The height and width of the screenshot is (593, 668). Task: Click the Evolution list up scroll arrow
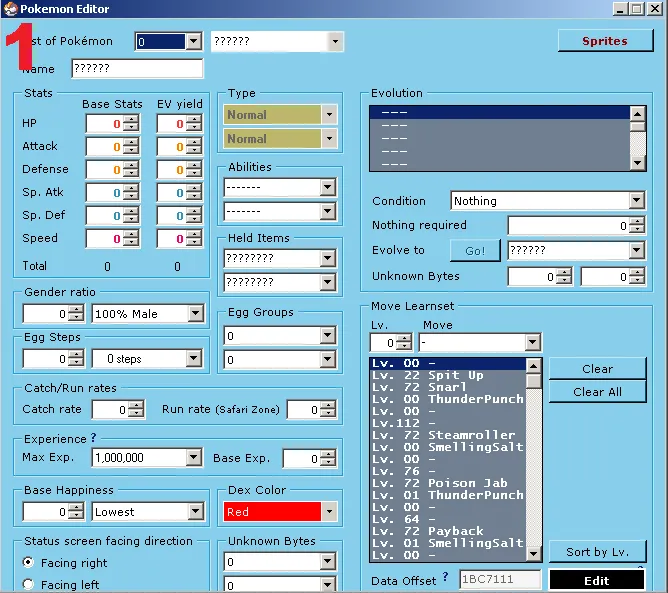(638, 114)
